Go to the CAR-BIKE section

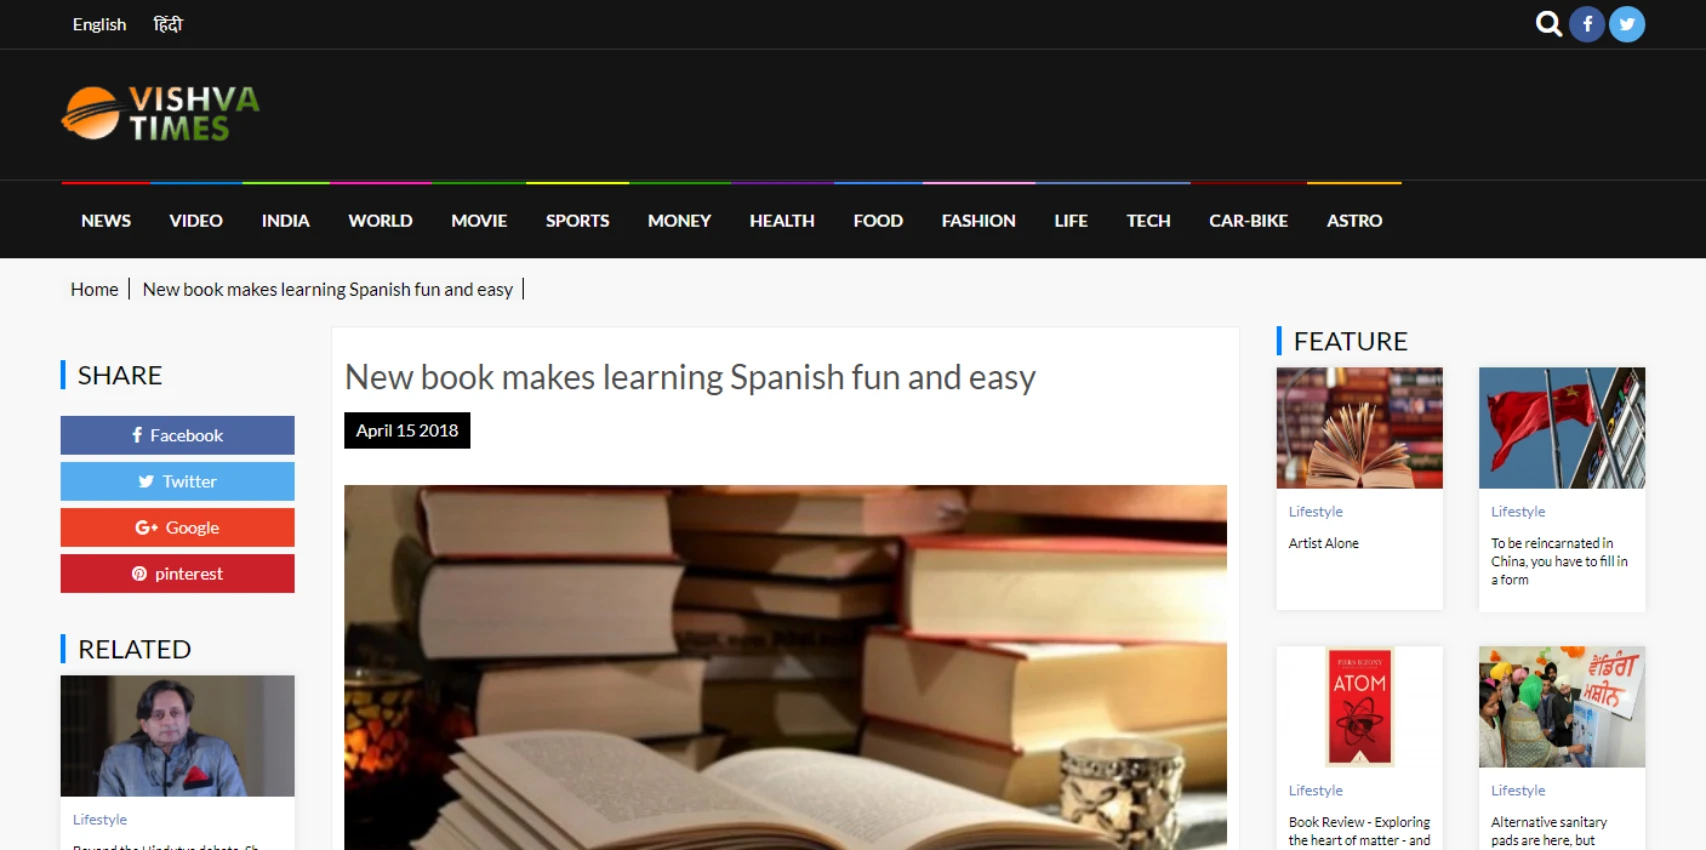coord(1248,220)
